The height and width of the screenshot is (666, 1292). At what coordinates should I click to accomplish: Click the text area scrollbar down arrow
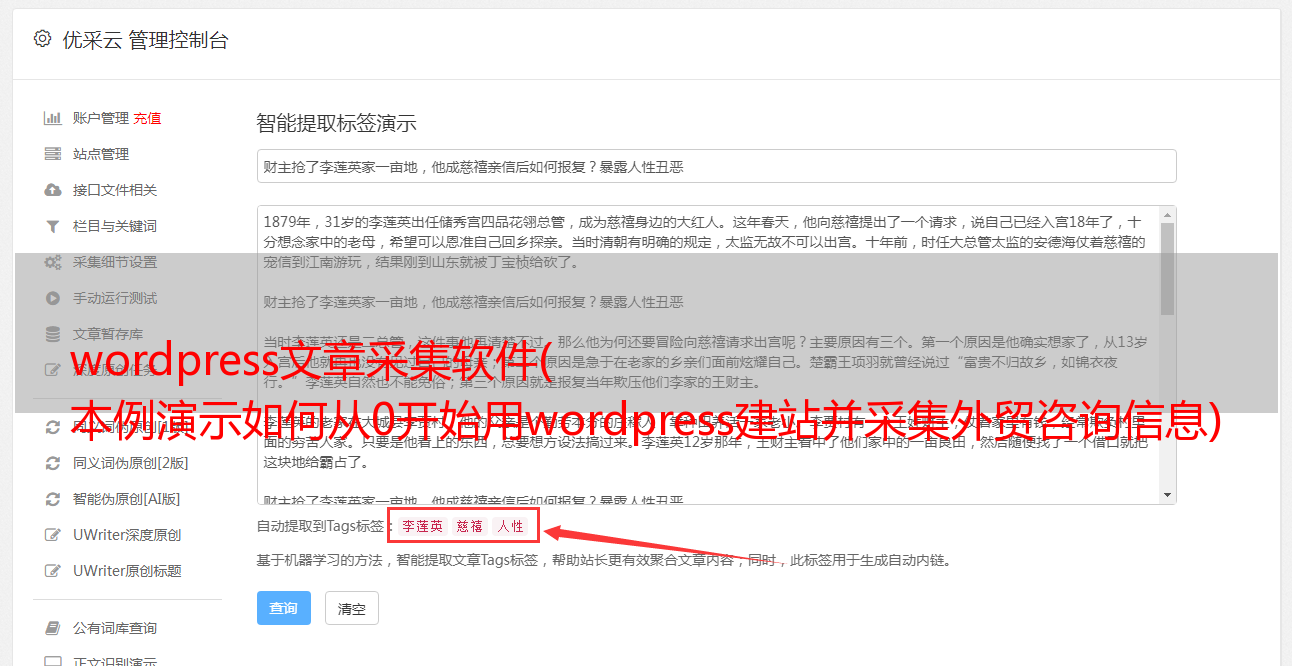coord(1168,495)
